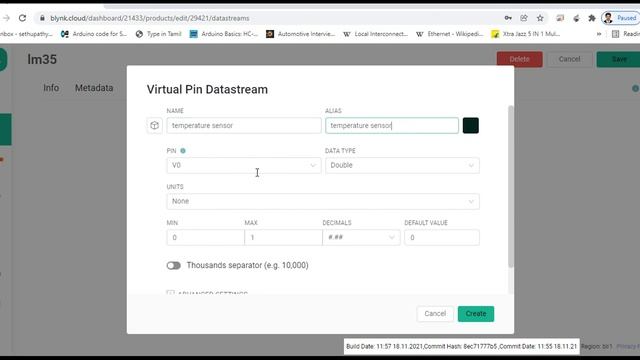
Task: Open the Pin V0 dropdown
Action: 244,165
